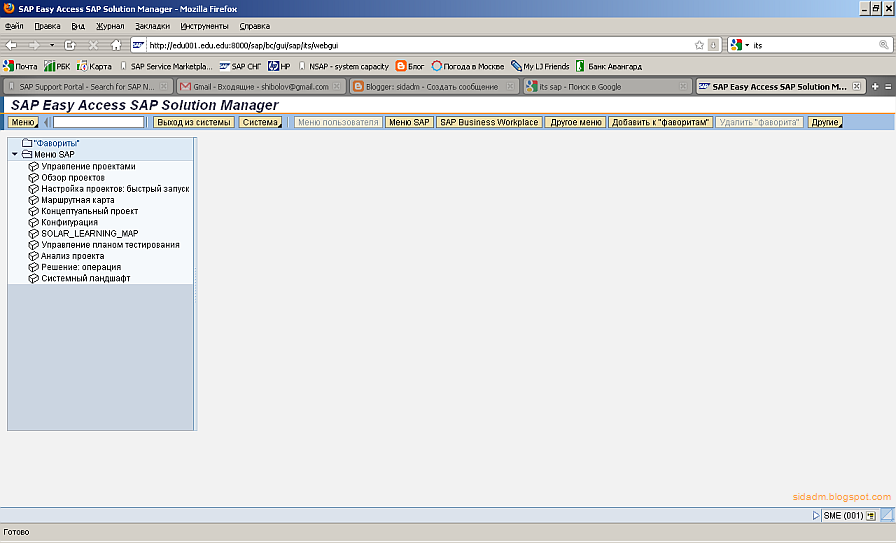Open My LJ Friends bookmark
896x543 pixels.
[x=540, y=66]
